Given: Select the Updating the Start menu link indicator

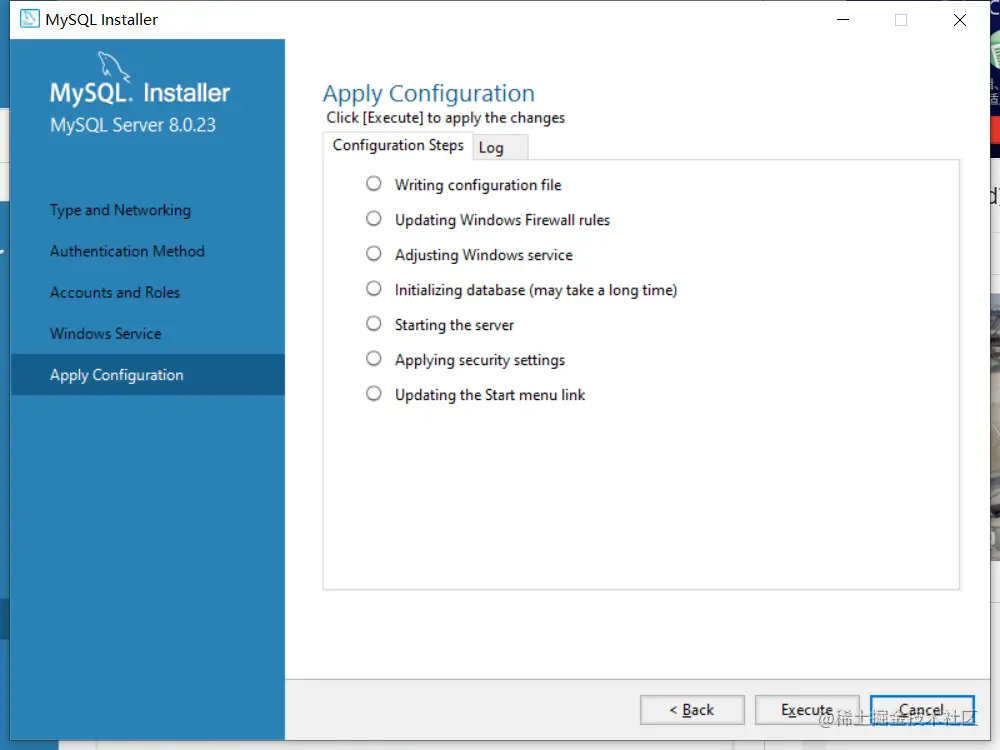Looking at the screenshot, I should point(374,393).
